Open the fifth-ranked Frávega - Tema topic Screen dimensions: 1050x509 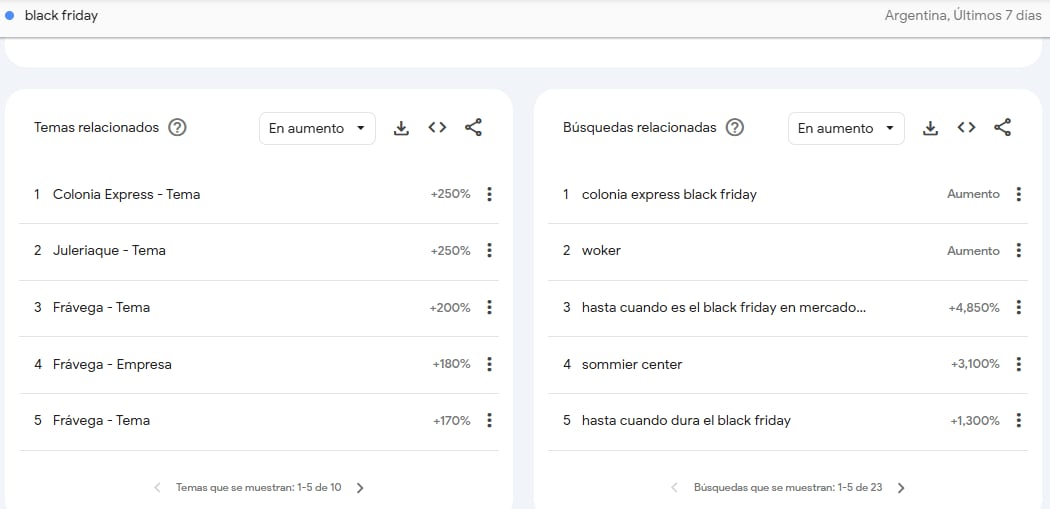(101, 421)
